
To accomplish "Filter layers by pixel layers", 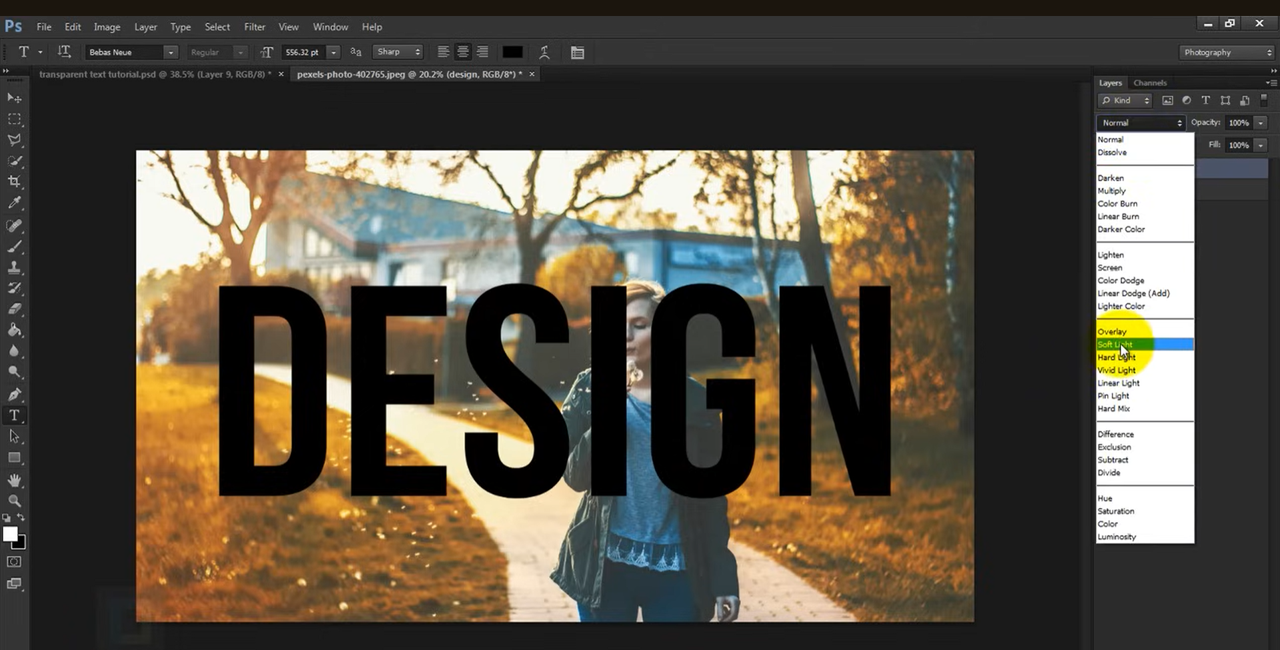I will (1167, 100).
